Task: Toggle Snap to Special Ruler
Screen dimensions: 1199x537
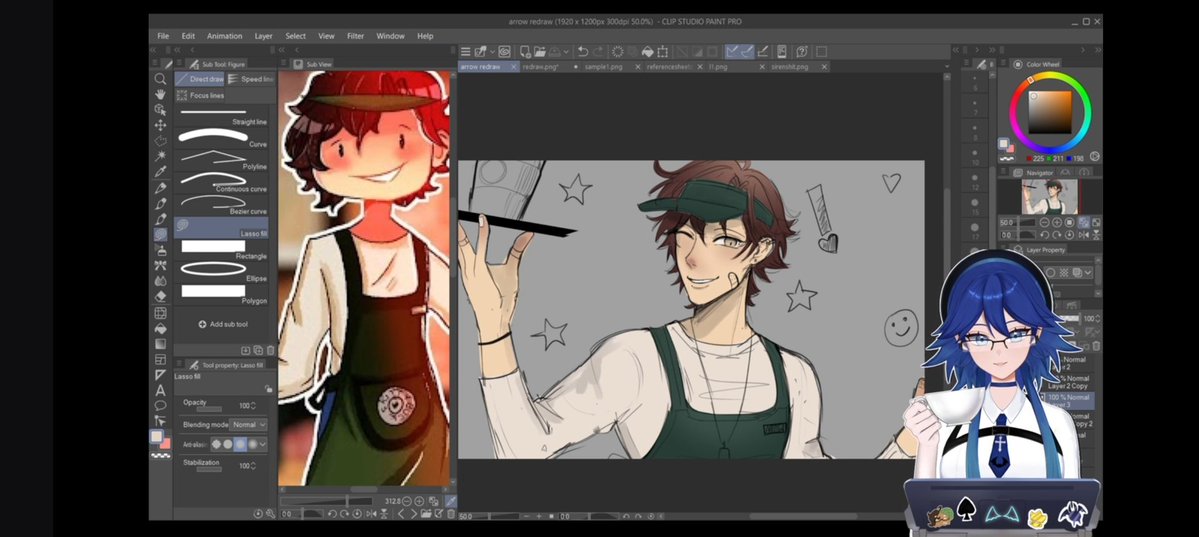Action: coord(747,51)
